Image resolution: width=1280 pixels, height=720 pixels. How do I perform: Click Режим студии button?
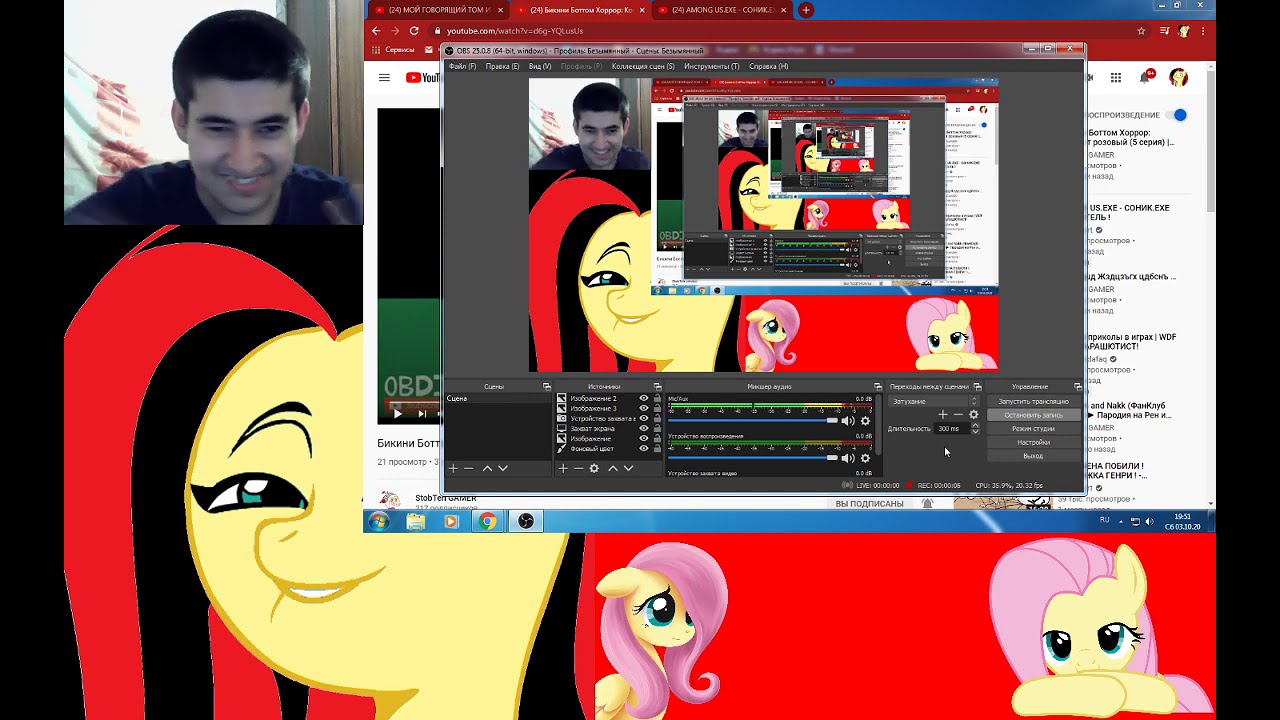(1033, 429)
